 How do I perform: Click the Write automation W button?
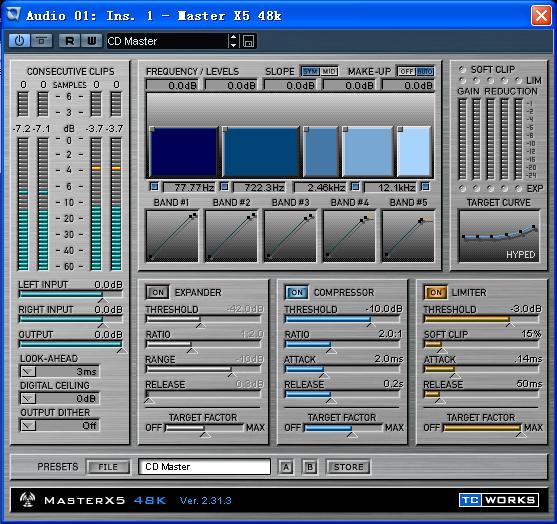coord(91,41)
